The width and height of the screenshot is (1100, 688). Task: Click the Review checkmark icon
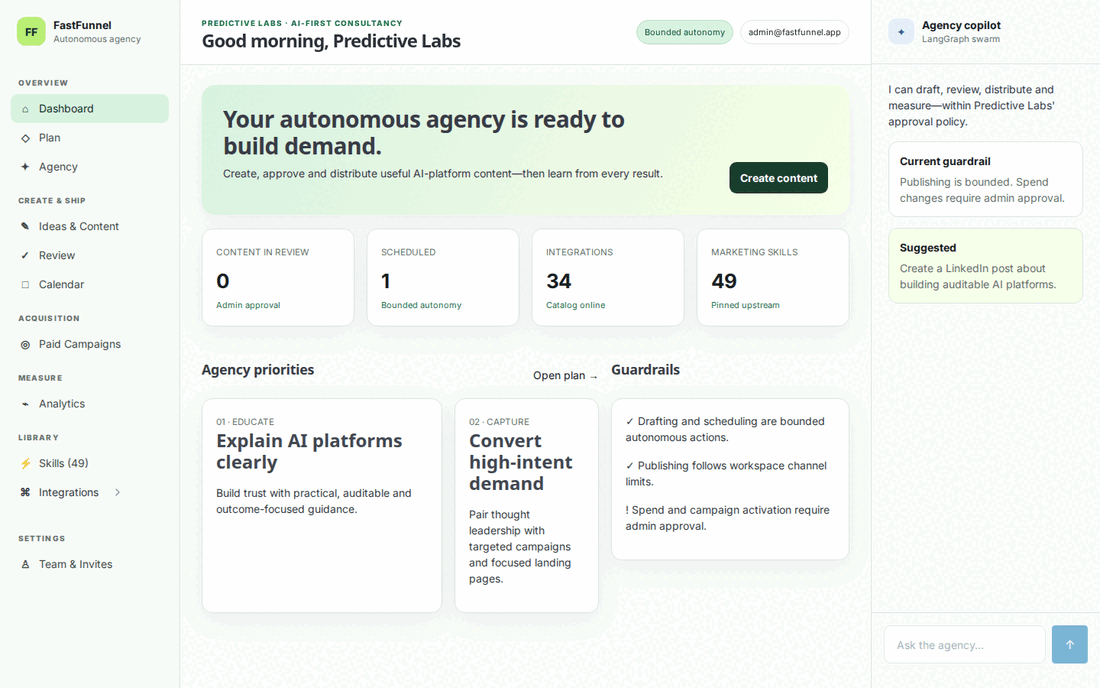[x=25, y=255]
